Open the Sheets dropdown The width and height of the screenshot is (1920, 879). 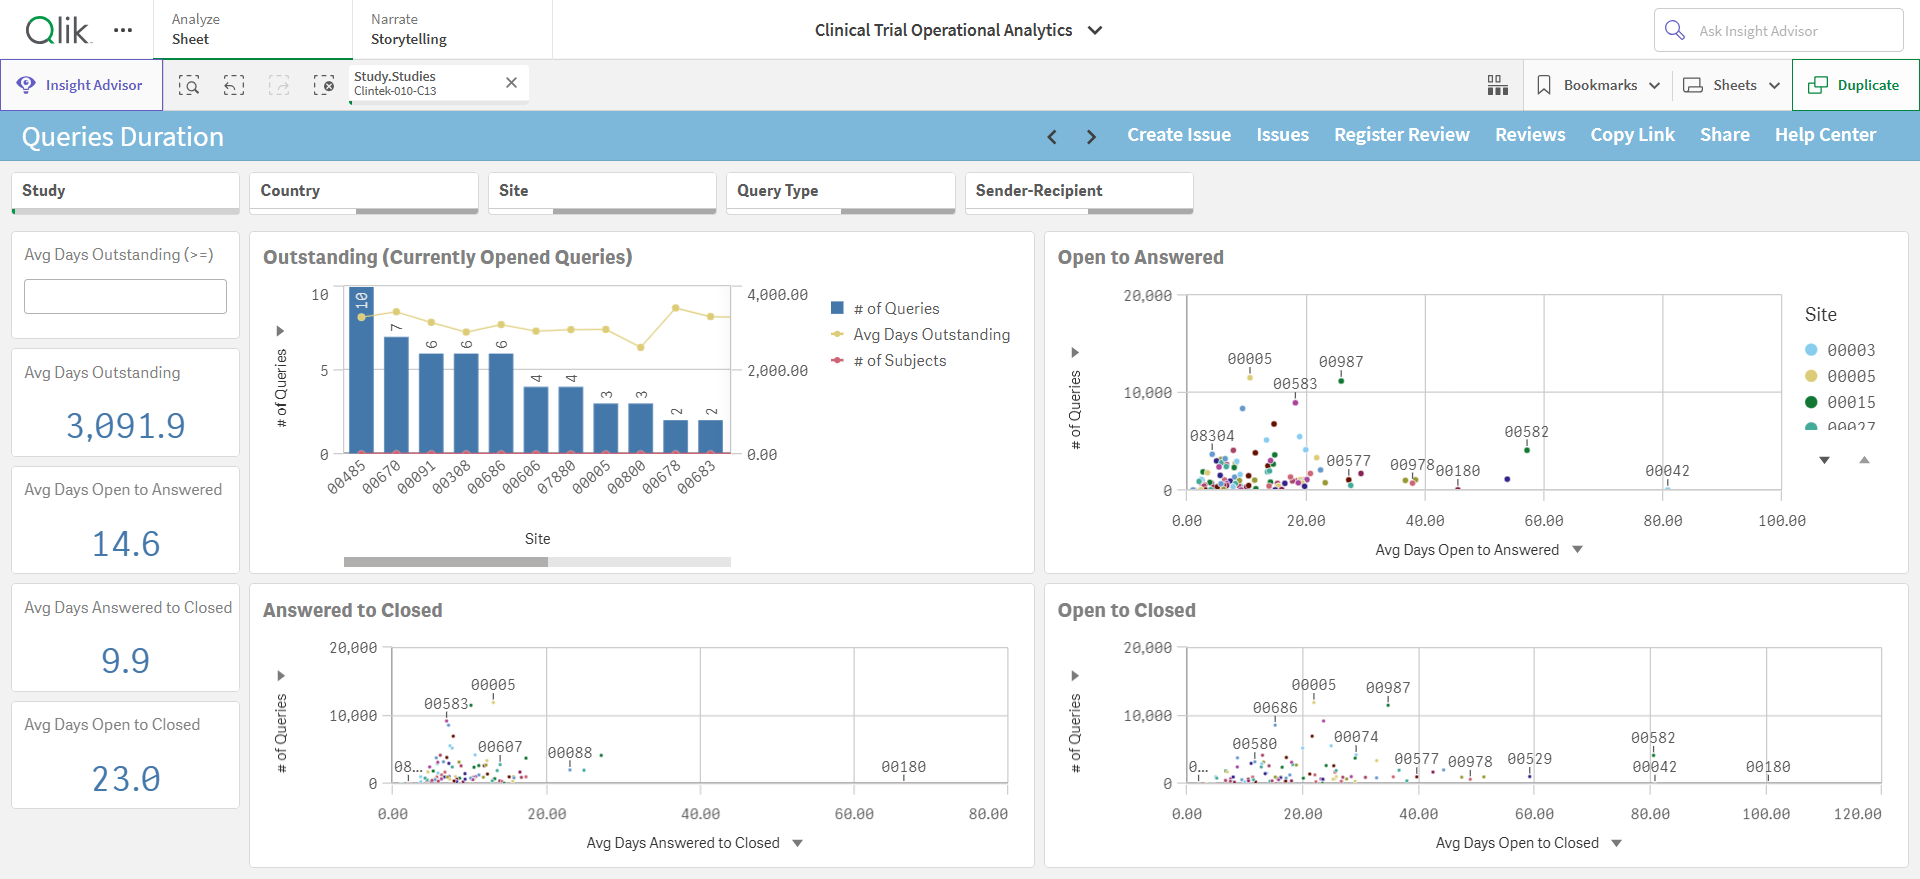point(1732,85)
